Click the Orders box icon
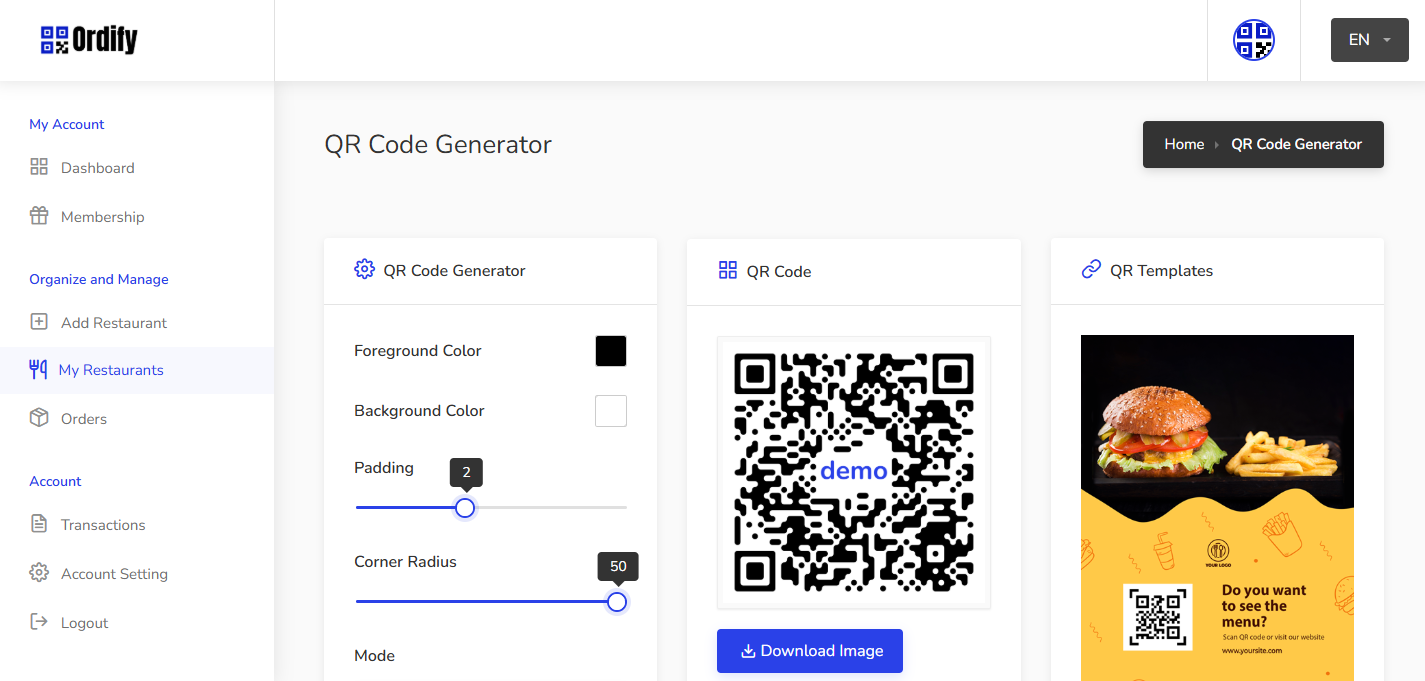Viewport: 1425px width, 681px height. pos(39,418)
